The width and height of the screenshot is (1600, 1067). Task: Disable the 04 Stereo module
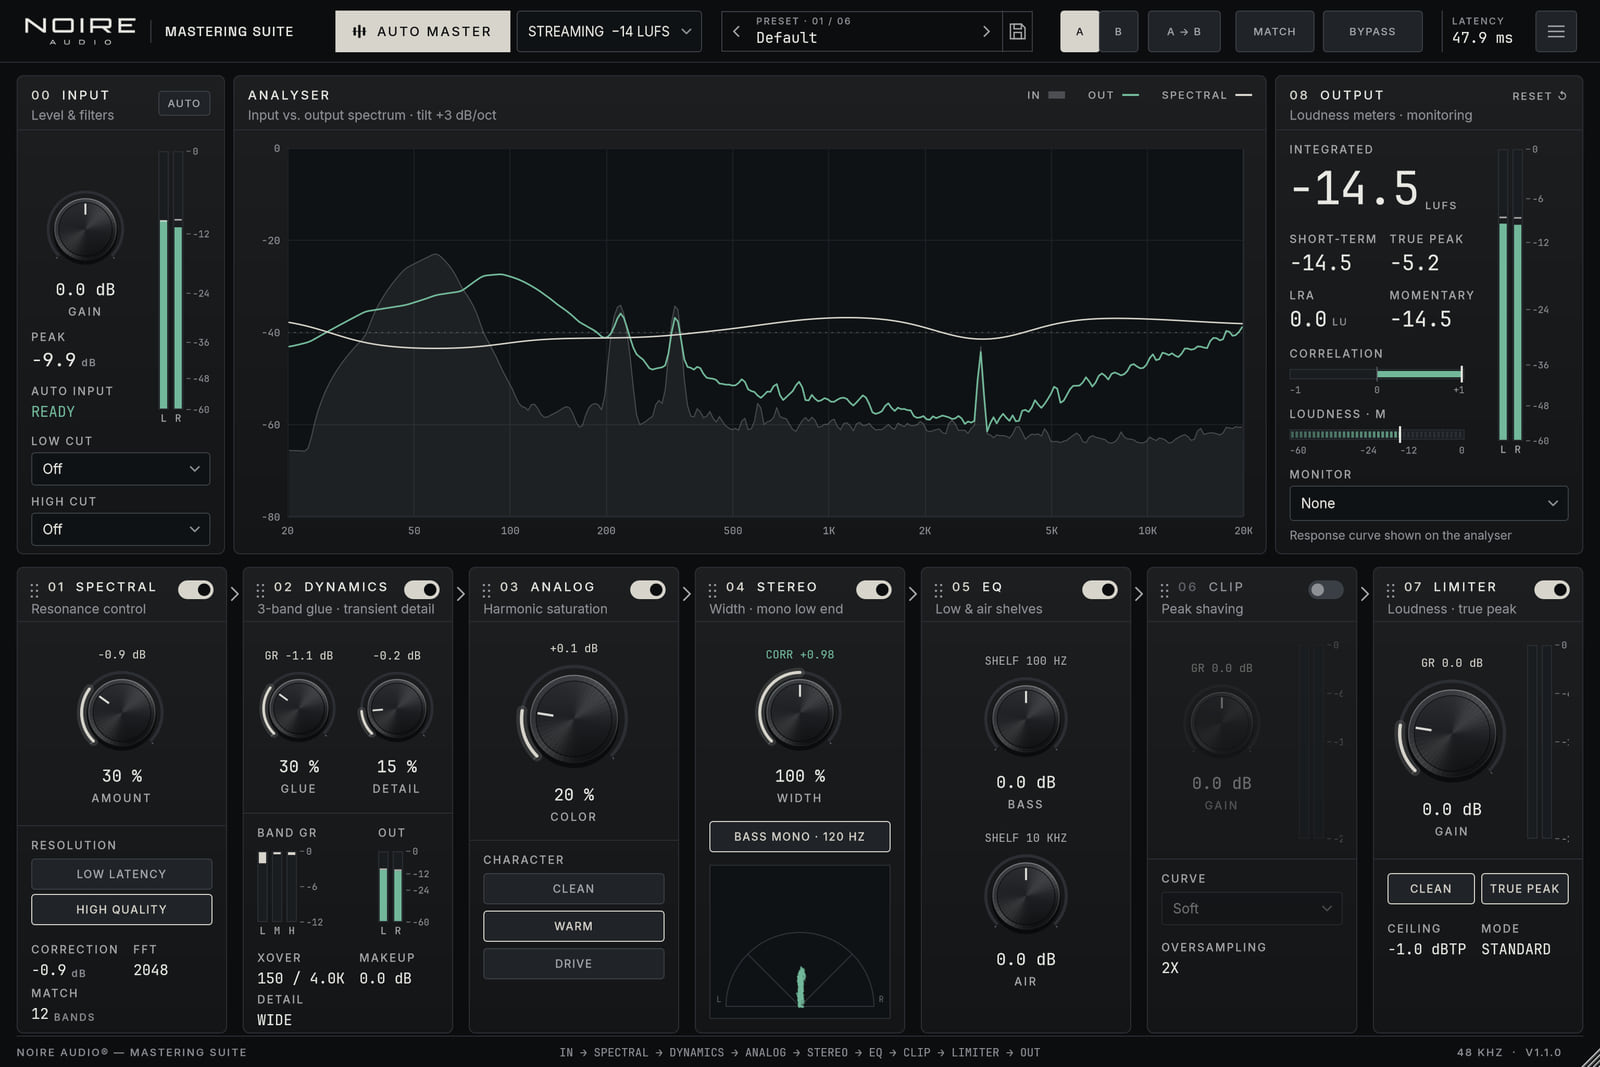[874, 589]
